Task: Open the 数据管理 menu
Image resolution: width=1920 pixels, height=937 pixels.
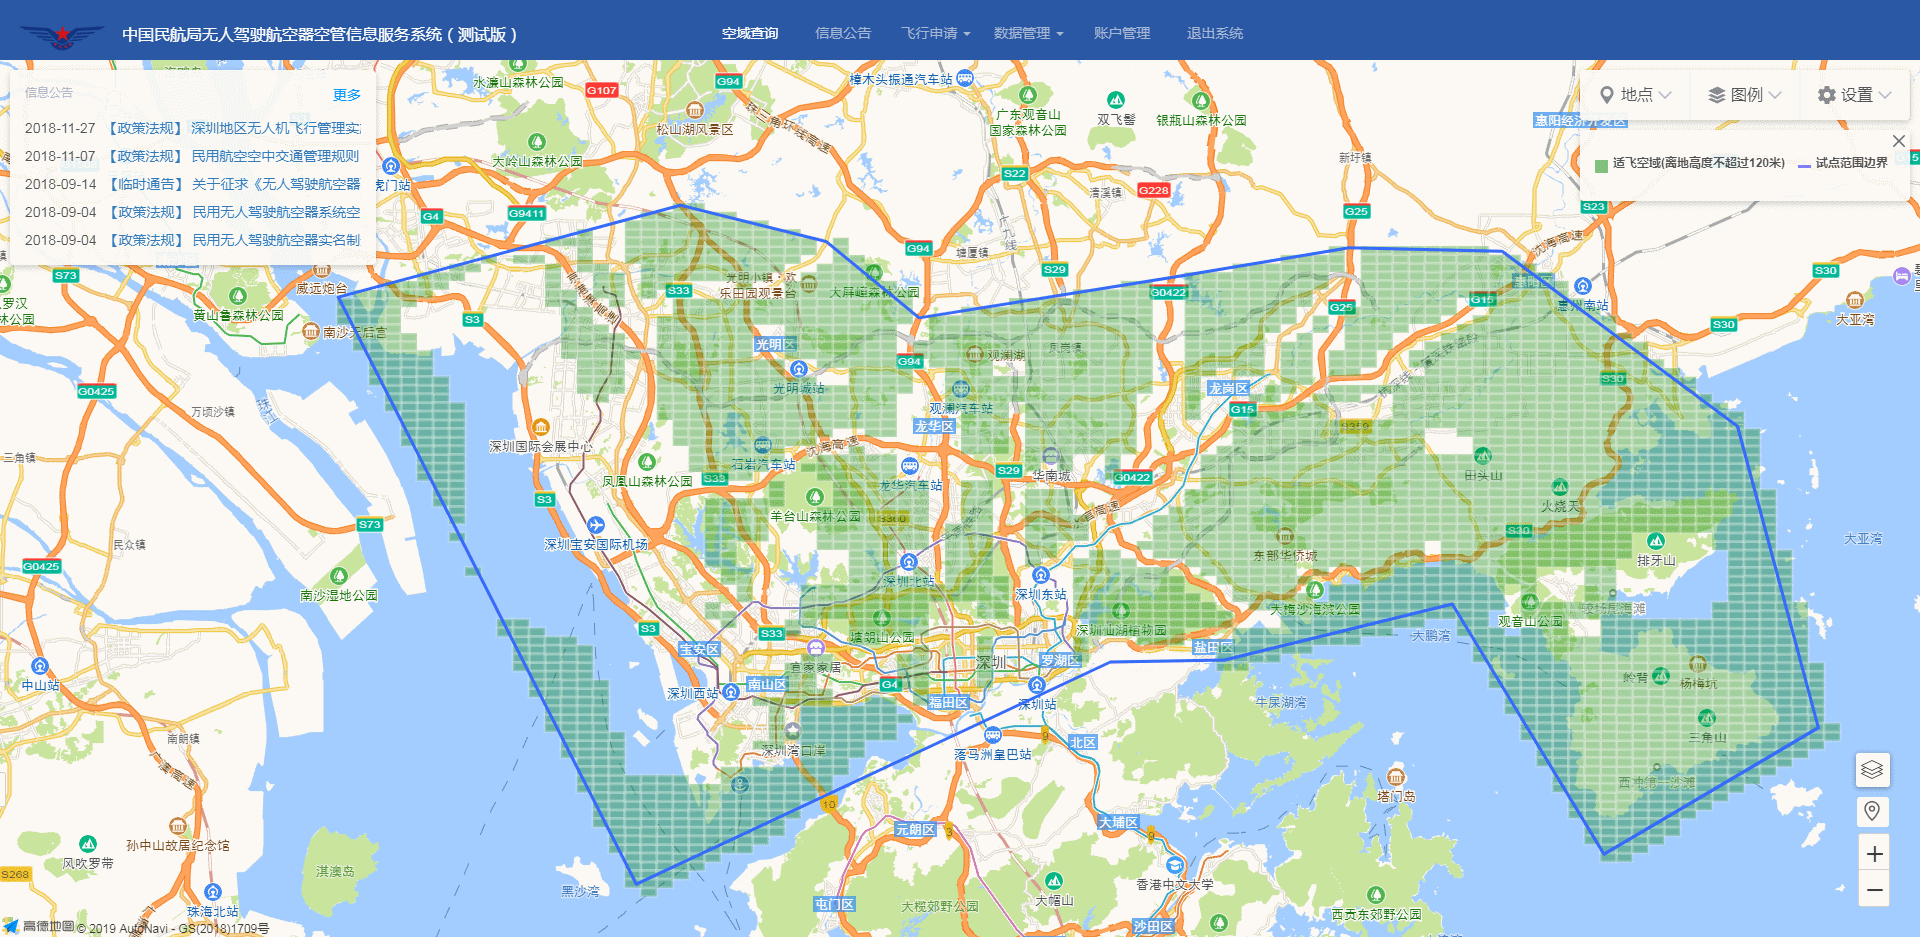Action: [1028, 34]
